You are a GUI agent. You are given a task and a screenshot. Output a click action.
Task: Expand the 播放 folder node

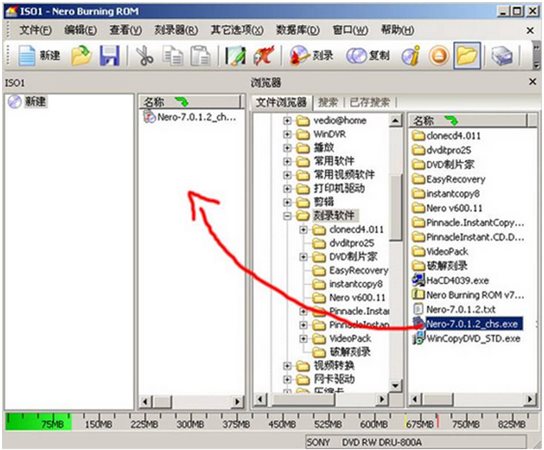click(x=287, y=148)
